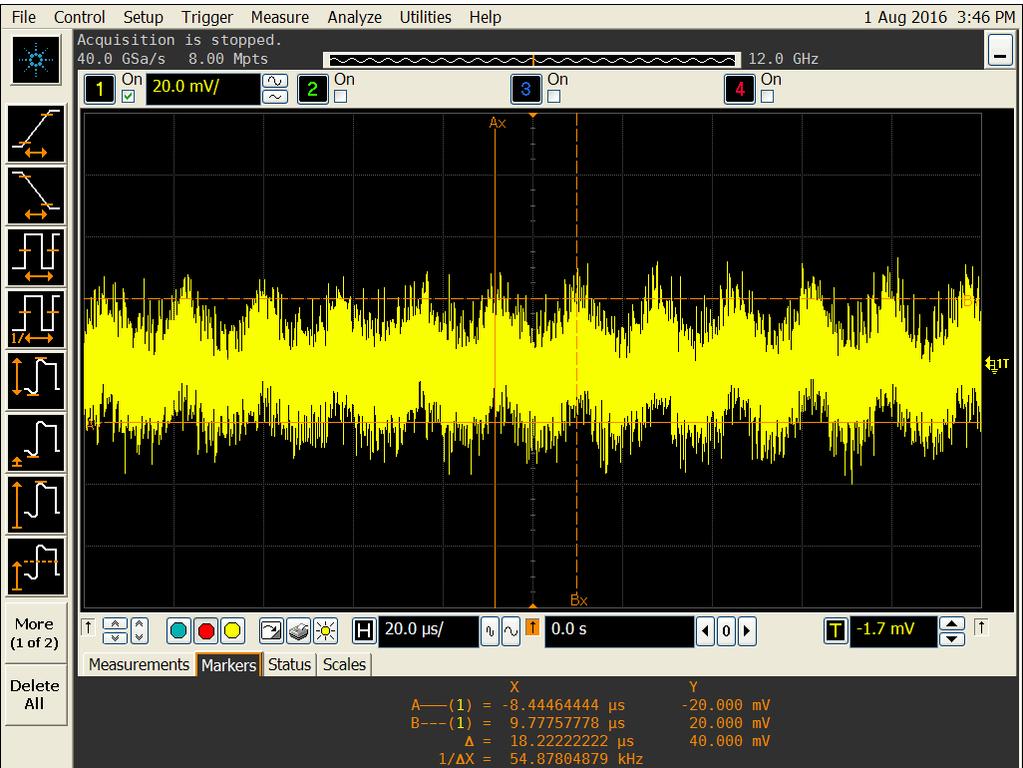This screenshot has height=768, width=1023.
Task: Select the period measurement icon
Action: click(x=37, y=257)
